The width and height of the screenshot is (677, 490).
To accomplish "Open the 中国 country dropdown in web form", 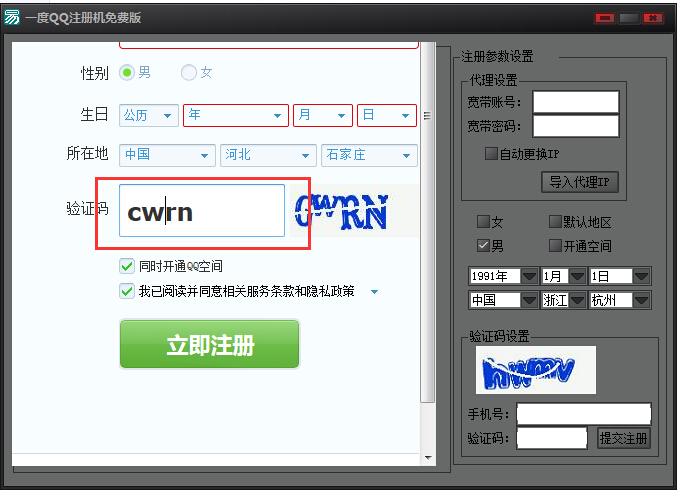I will click(167, 155).
